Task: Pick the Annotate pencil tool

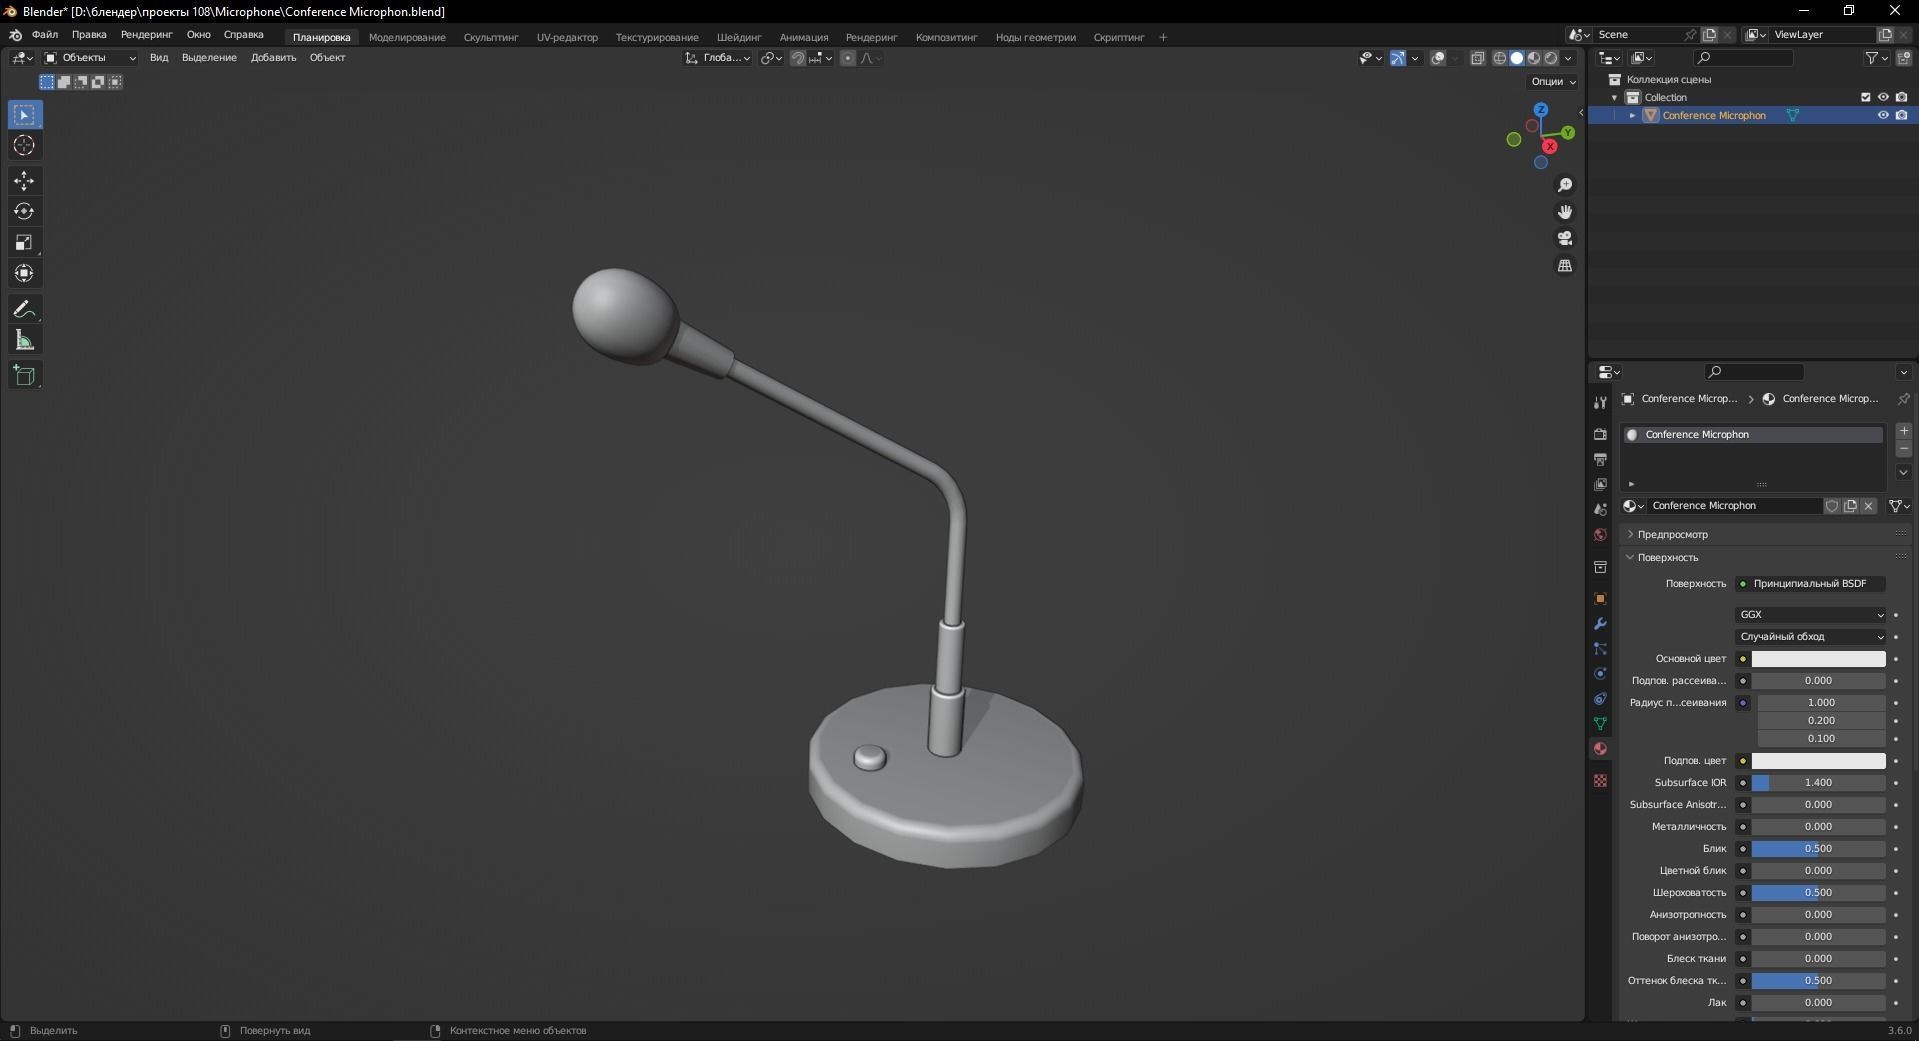Action: pos(24,309)
